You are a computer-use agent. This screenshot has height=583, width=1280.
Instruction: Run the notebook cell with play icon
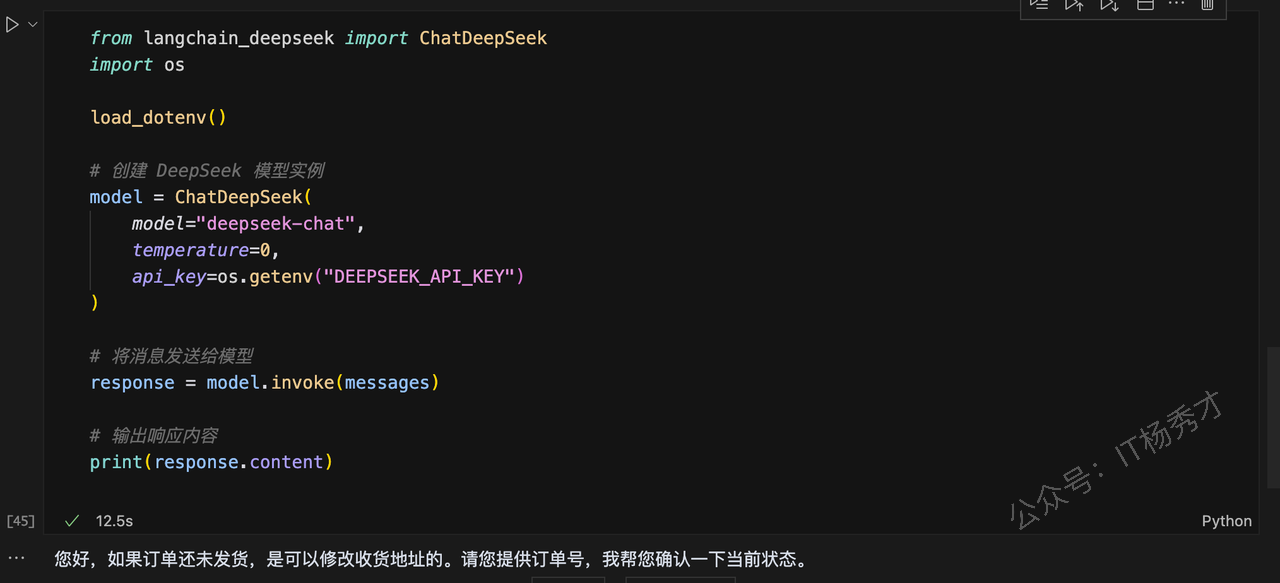click(12, 25)
